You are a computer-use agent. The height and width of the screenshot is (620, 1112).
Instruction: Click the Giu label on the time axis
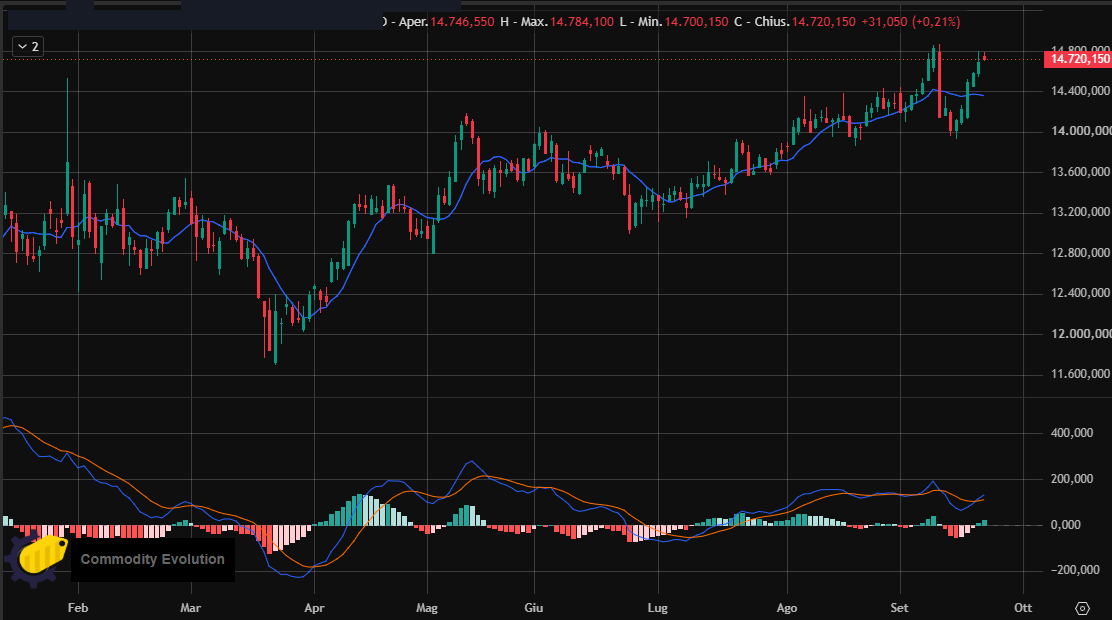coord(533,608)
